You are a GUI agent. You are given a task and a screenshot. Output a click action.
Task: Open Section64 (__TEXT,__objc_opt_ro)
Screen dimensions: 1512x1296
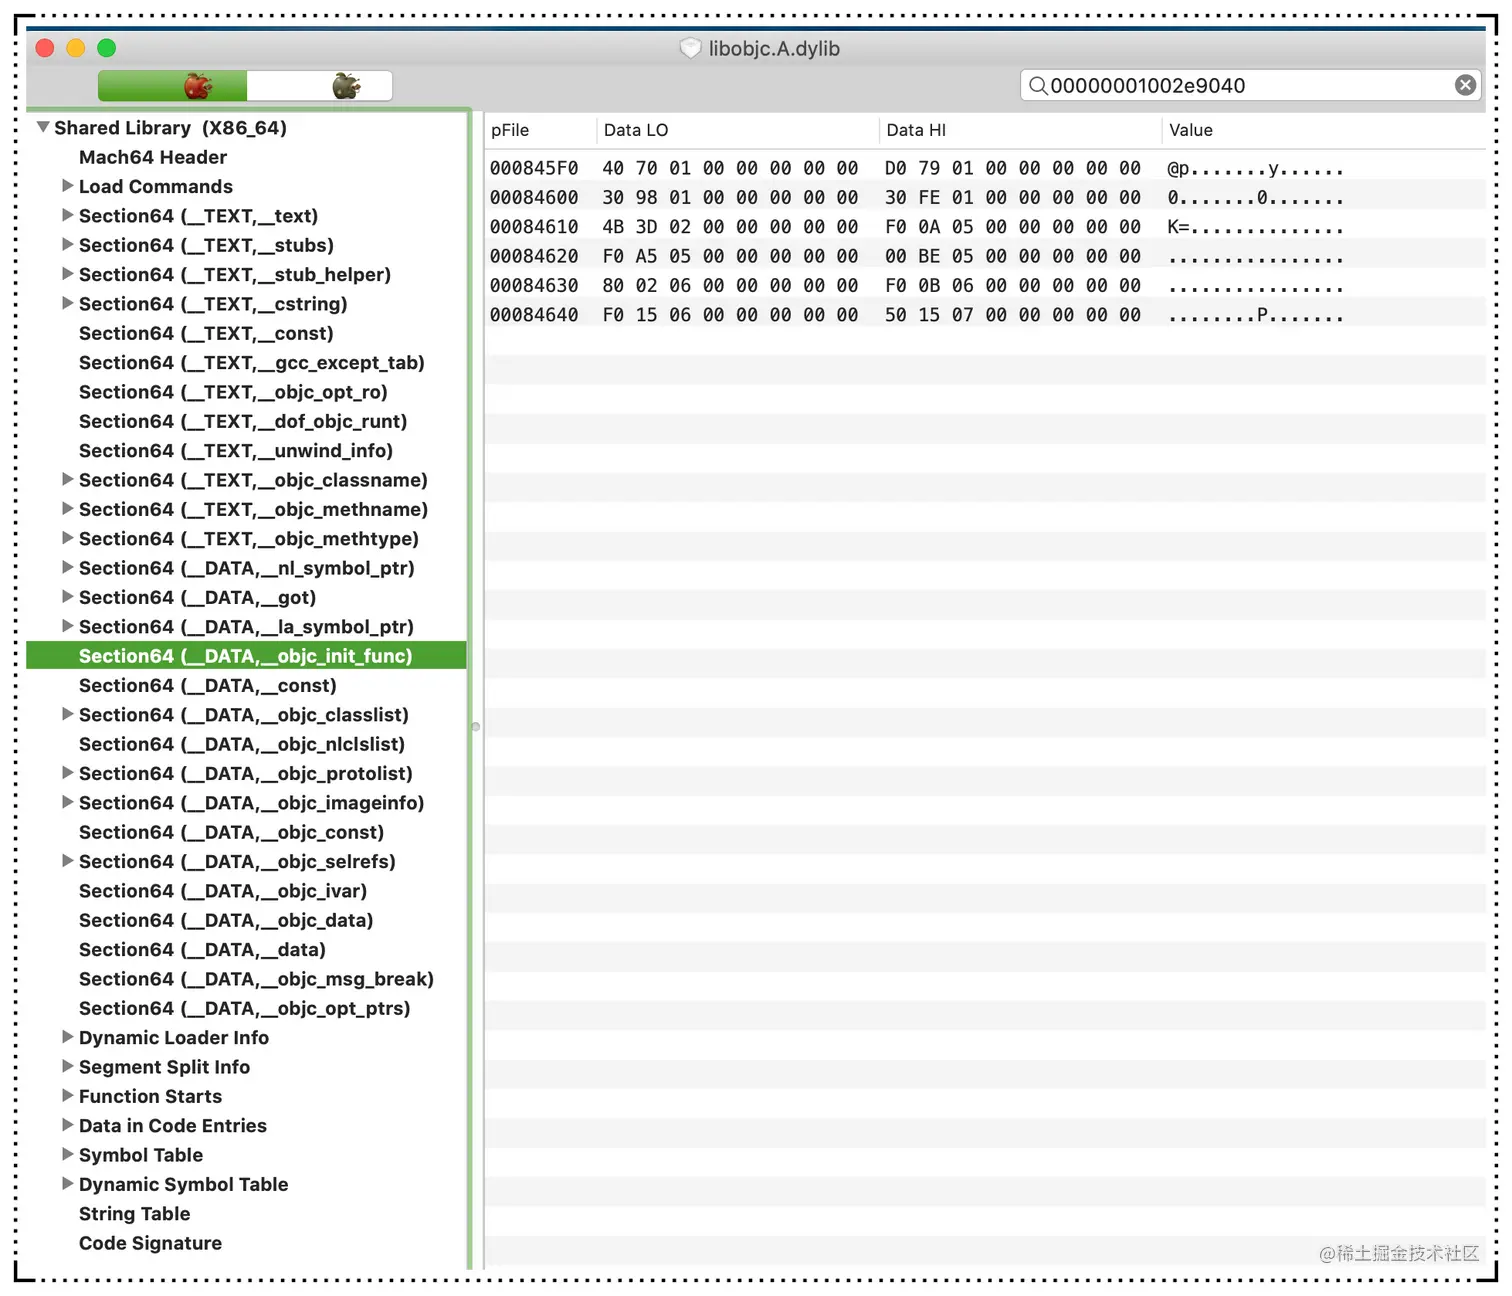click(233, 392)
